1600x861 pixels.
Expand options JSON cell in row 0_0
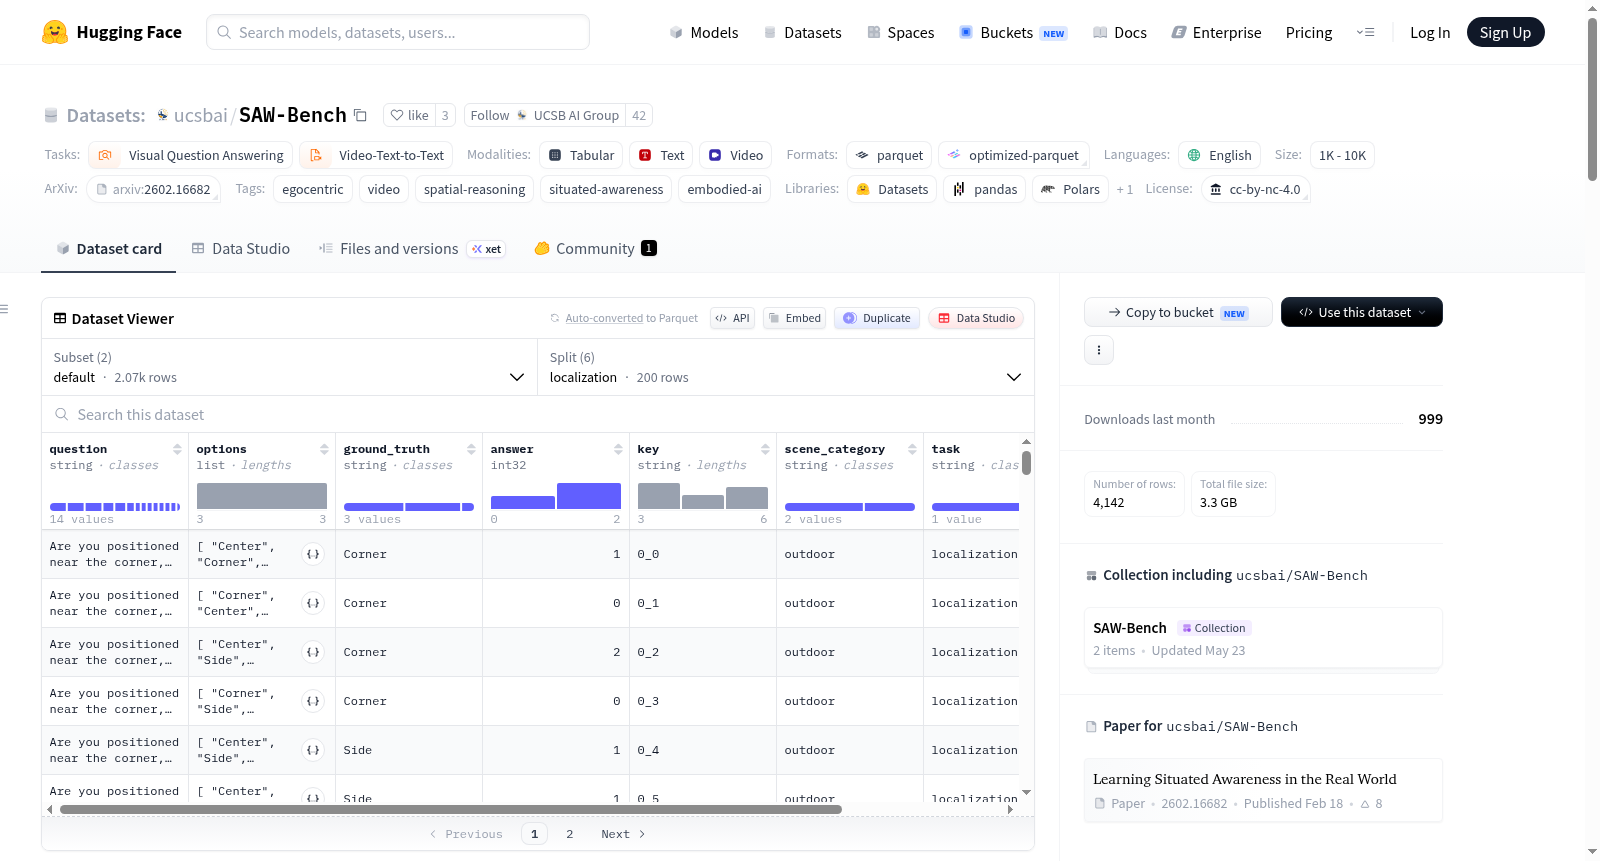[313, 554]
